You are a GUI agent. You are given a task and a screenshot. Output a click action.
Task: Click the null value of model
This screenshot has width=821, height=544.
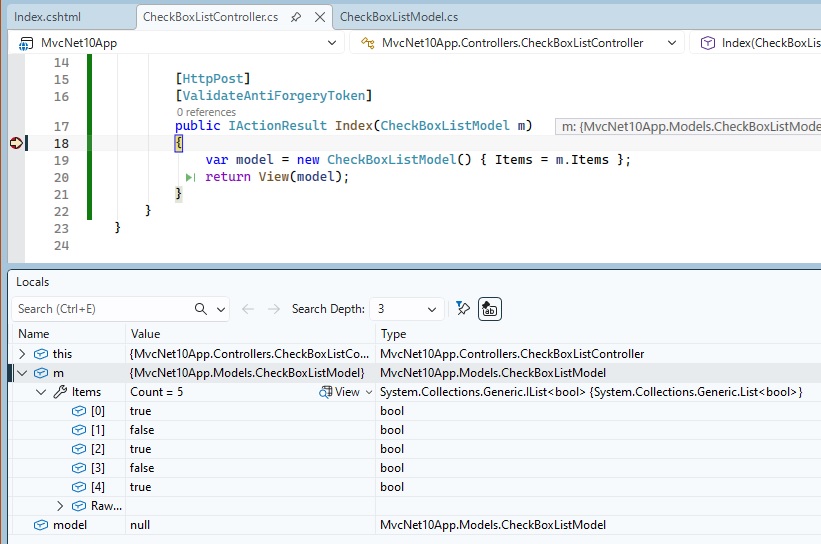[x=140, y=525]
